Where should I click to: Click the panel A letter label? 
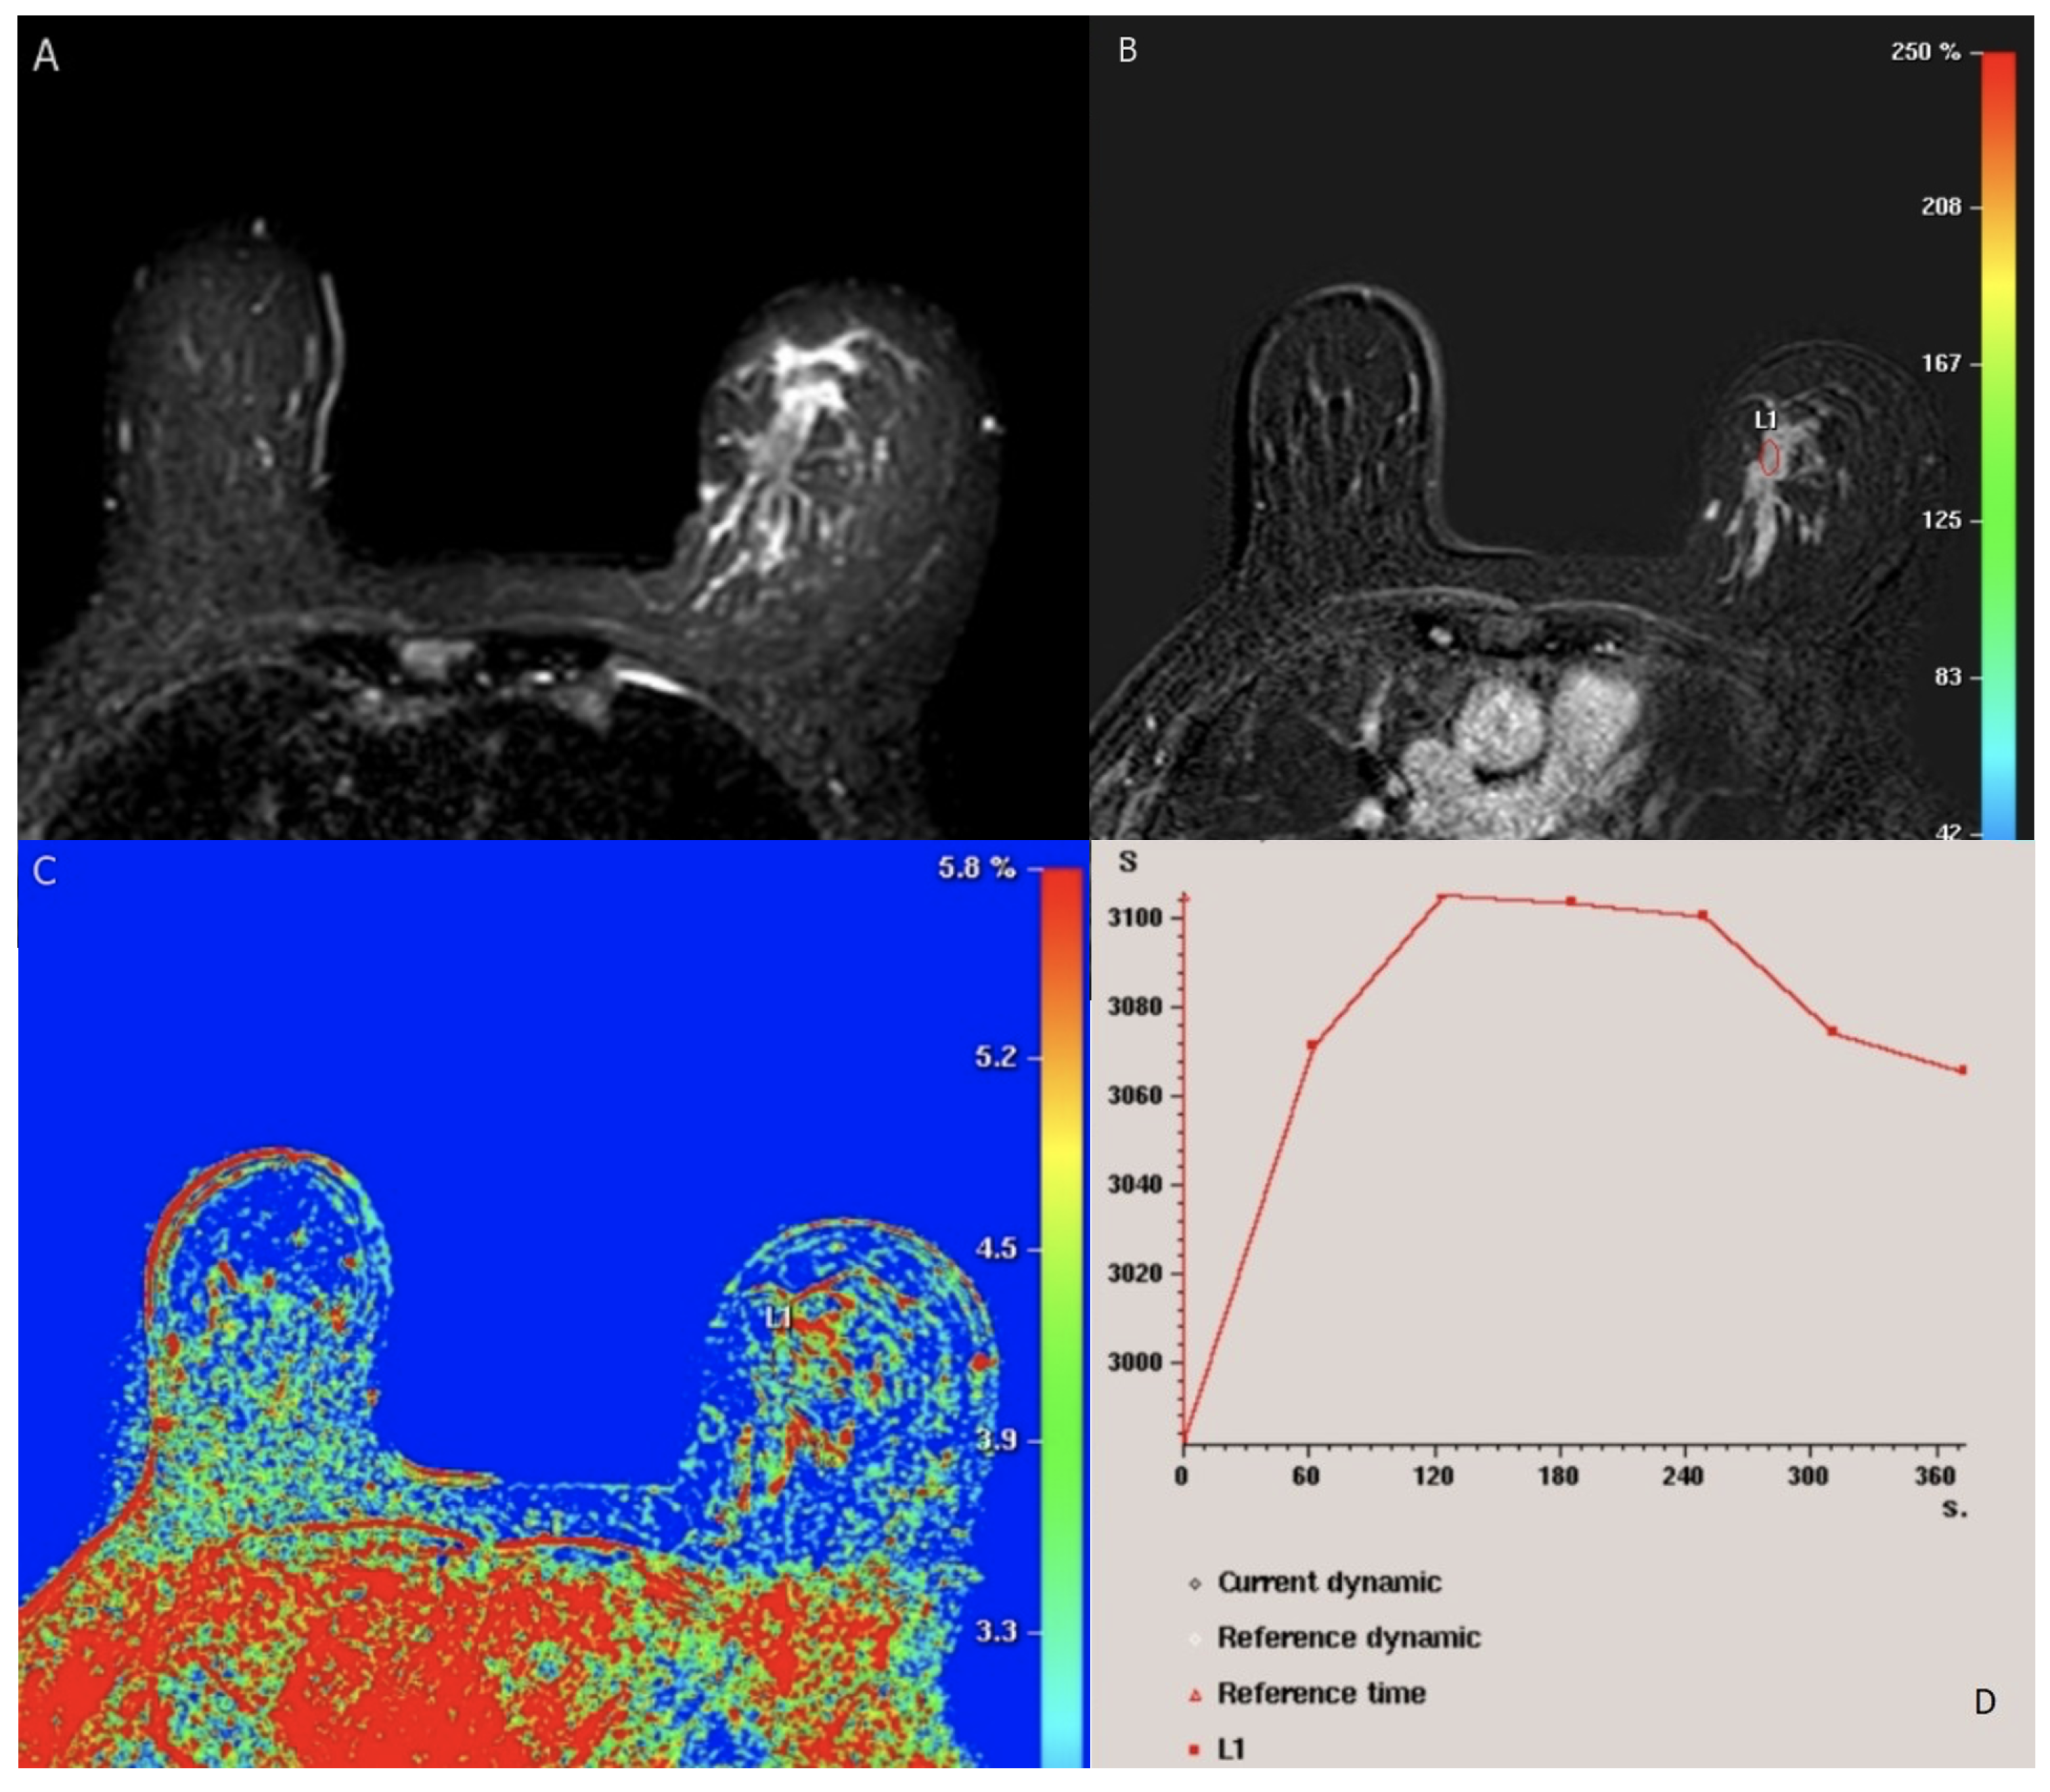click(46, 55)
